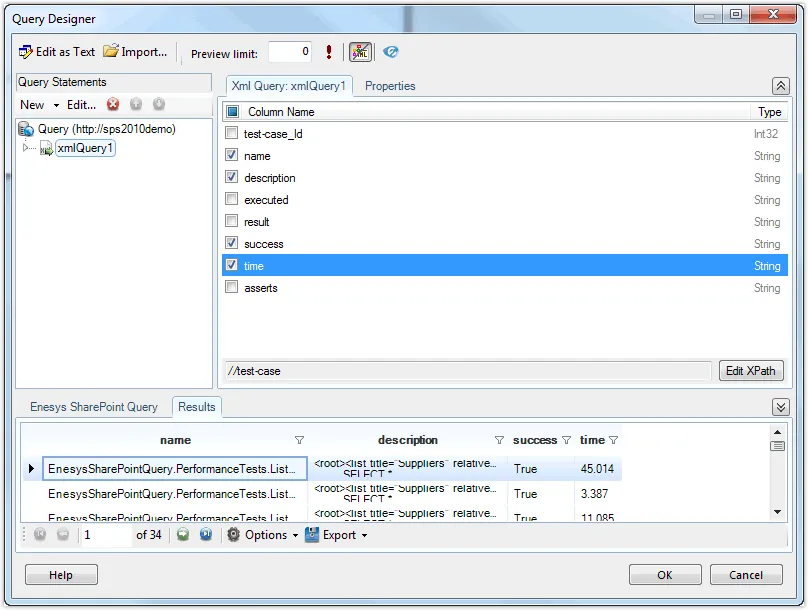
Task: Click the blue eye preview icon
Action: 390,52
